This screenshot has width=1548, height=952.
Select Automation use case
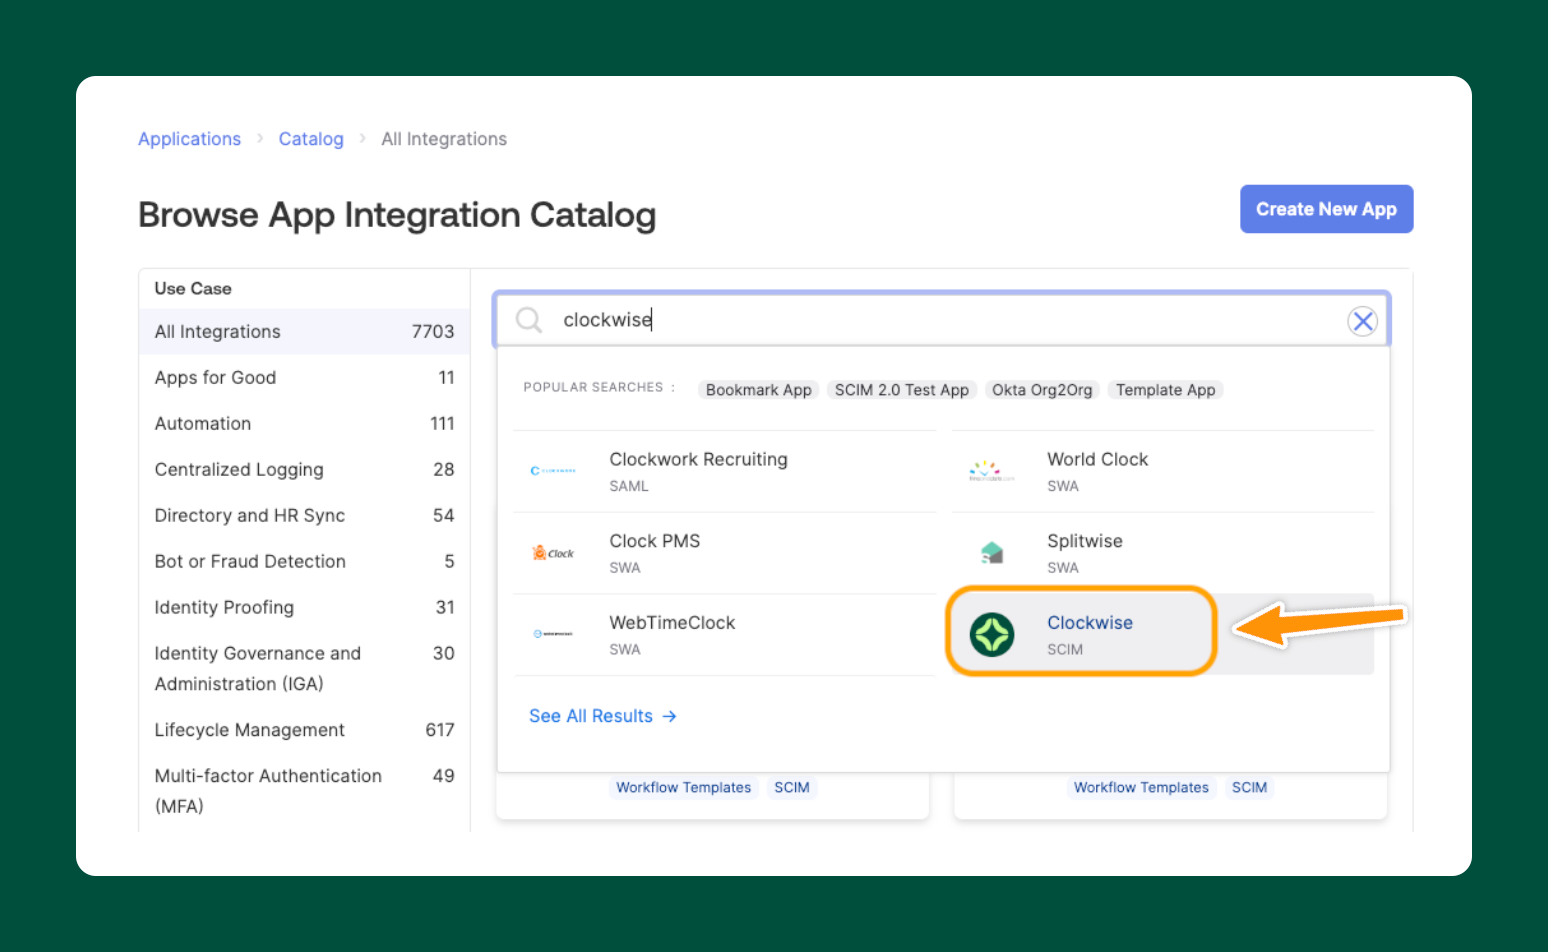pos(304,424)
